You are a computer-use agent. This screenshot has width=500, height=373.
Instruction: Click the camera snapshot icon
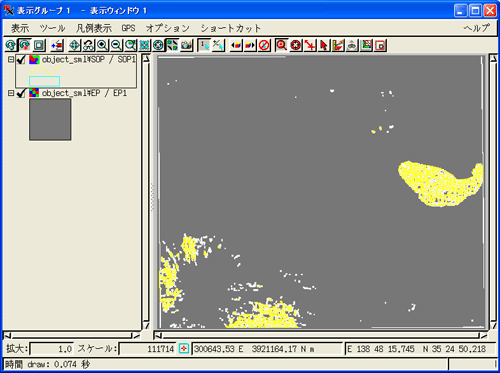187,45
